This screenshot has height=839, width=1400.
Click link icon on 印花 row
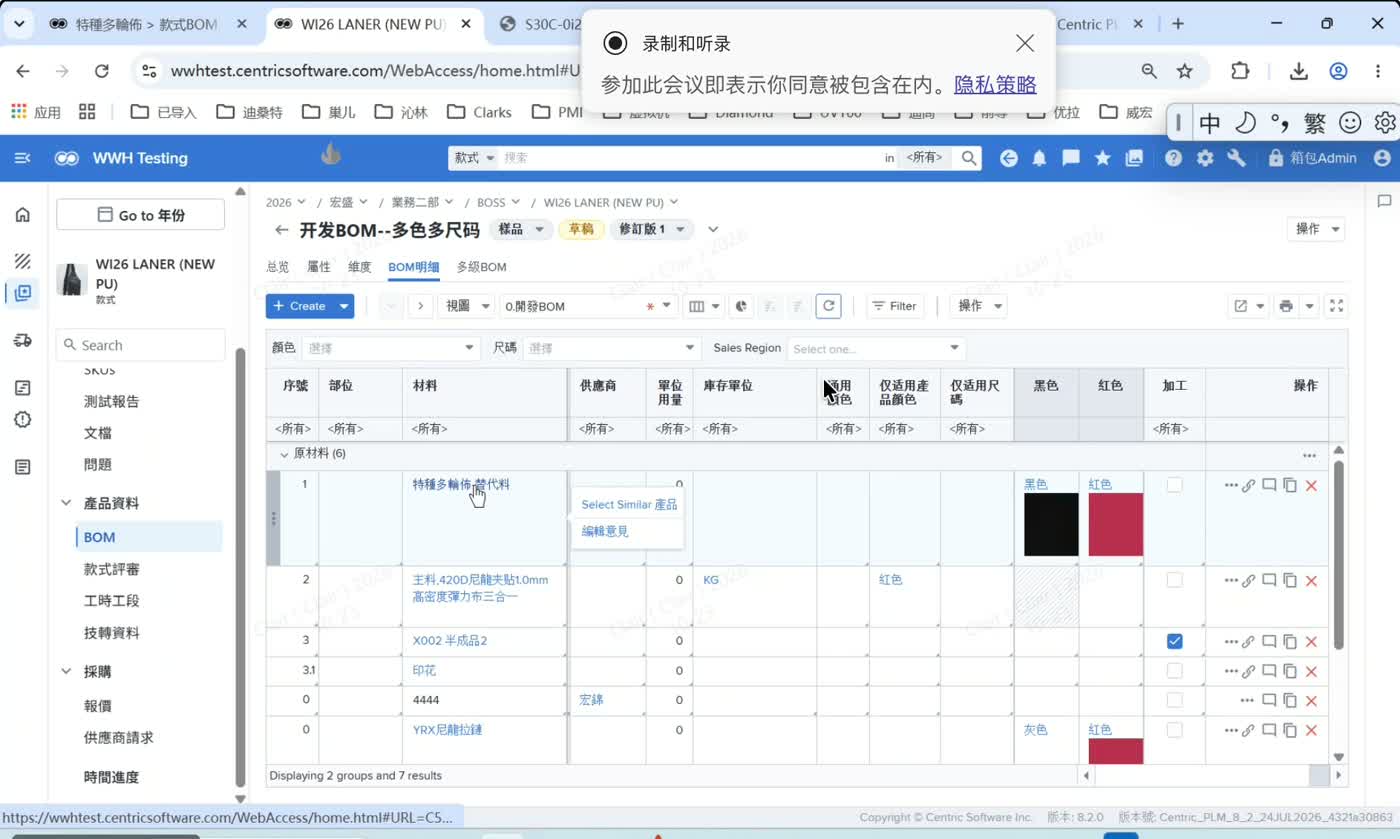(x=1248, y=671)
